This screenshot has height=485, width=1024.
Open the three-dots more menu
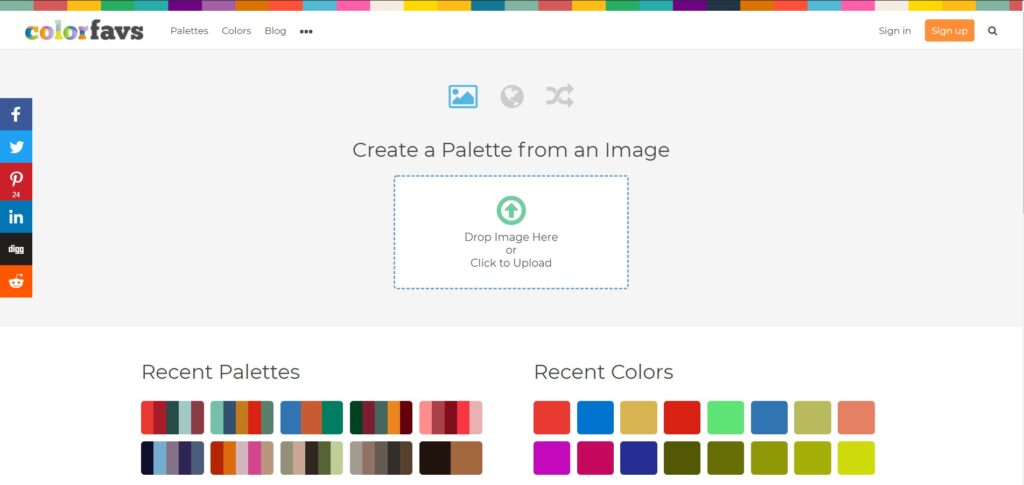(306, 31)
